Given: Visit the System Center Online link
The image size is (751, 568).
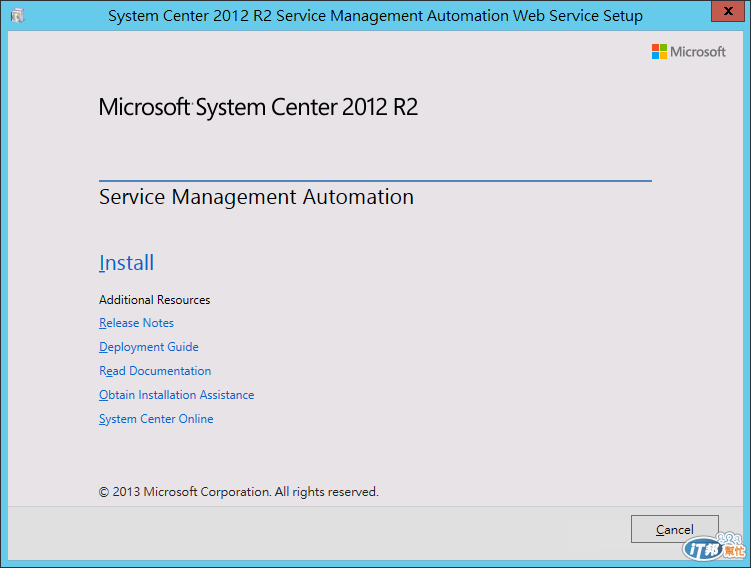Looking at the screenshot, I should coord(156,419).
